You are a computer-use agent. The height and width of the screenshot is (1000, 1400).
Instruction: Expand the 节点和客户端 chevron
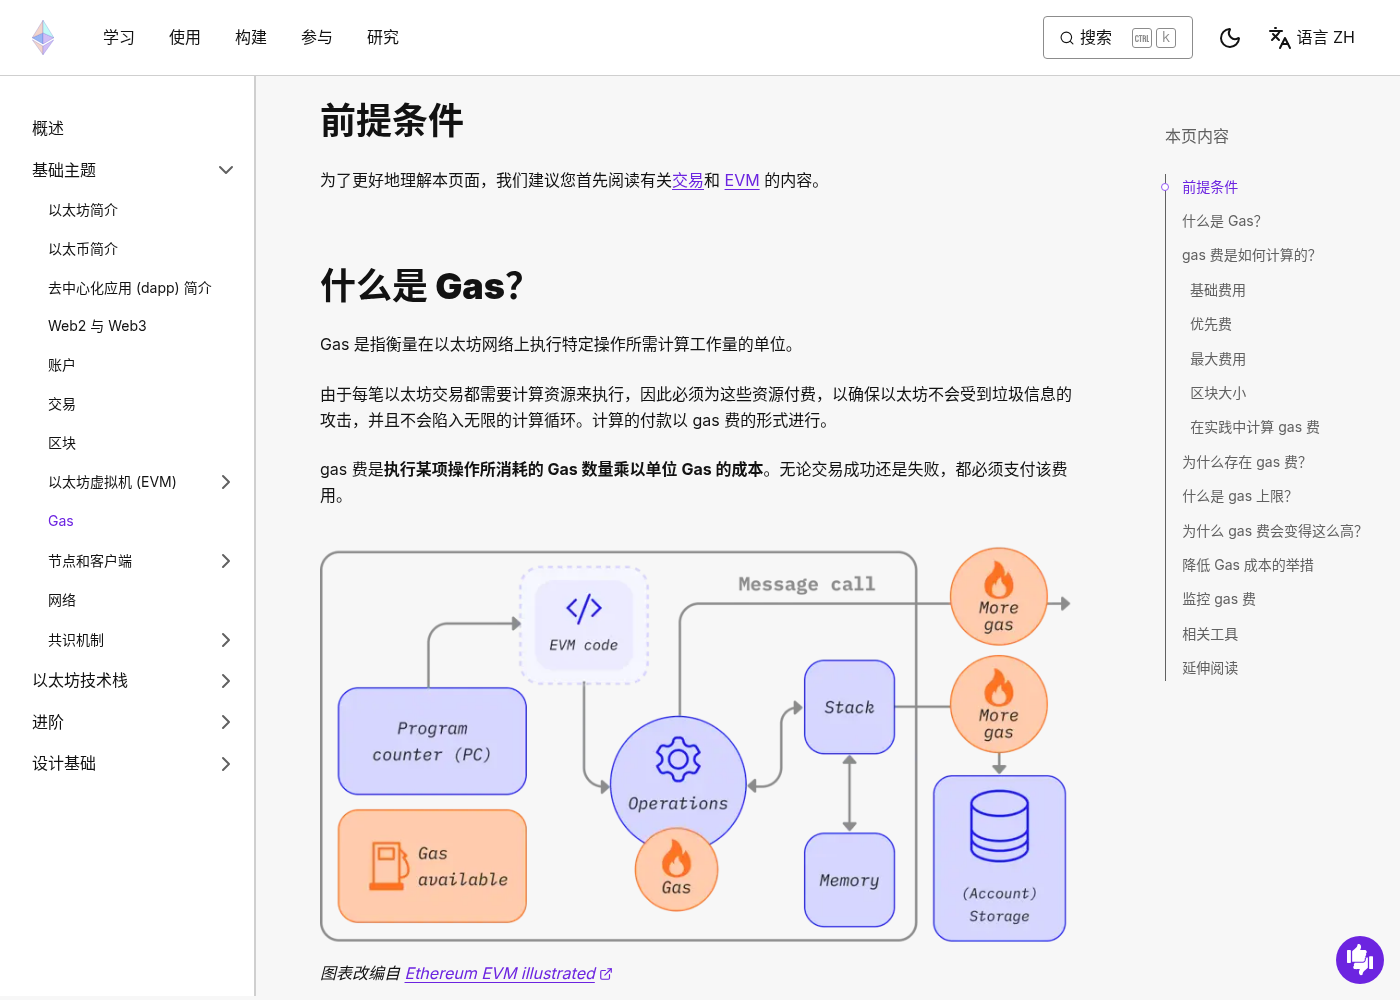226,561
